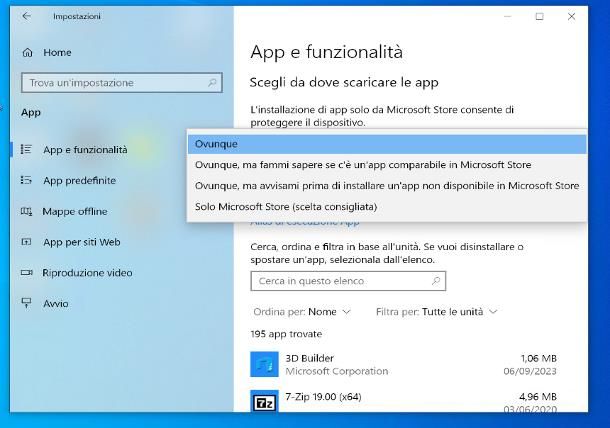Open Riproduzione video in the sidebar
The width and height of the screenshot is (610, 428).
[x=87, y=273]
